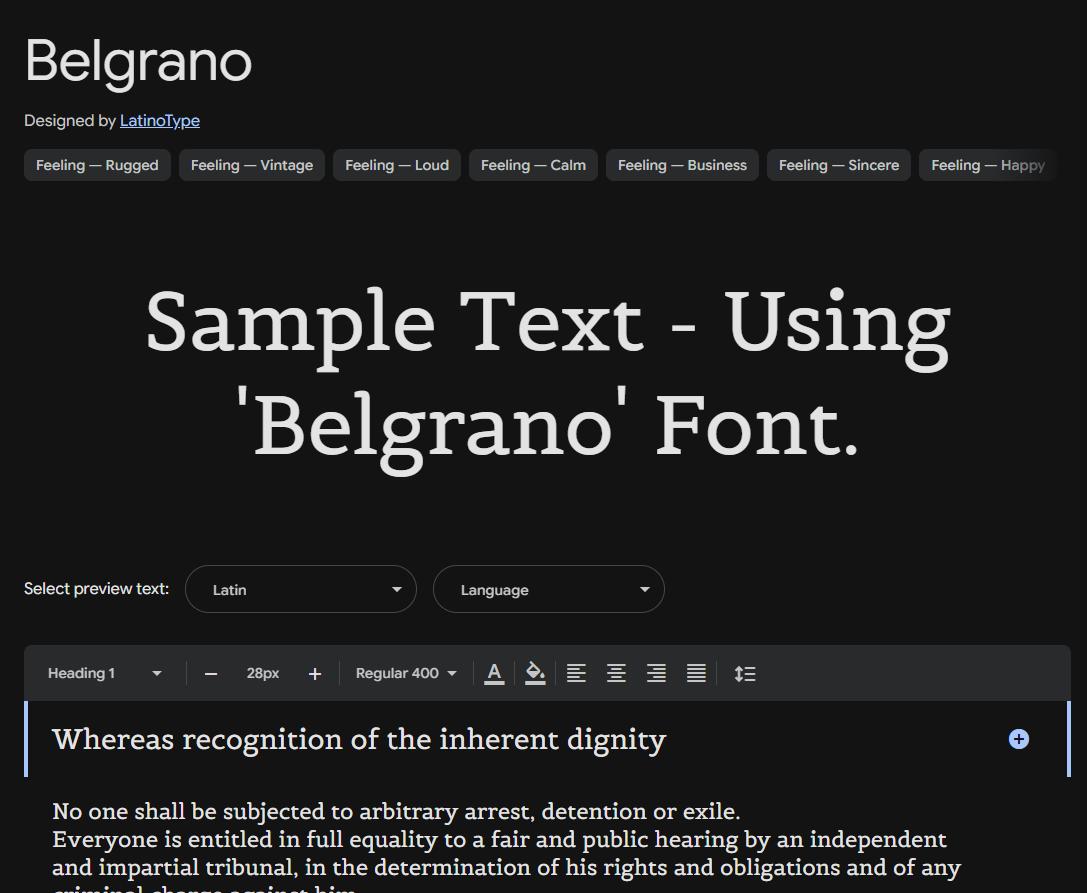Open the Latin preview text dropdown
This screenshot has width=1087, height=893.
coord(301,589)
